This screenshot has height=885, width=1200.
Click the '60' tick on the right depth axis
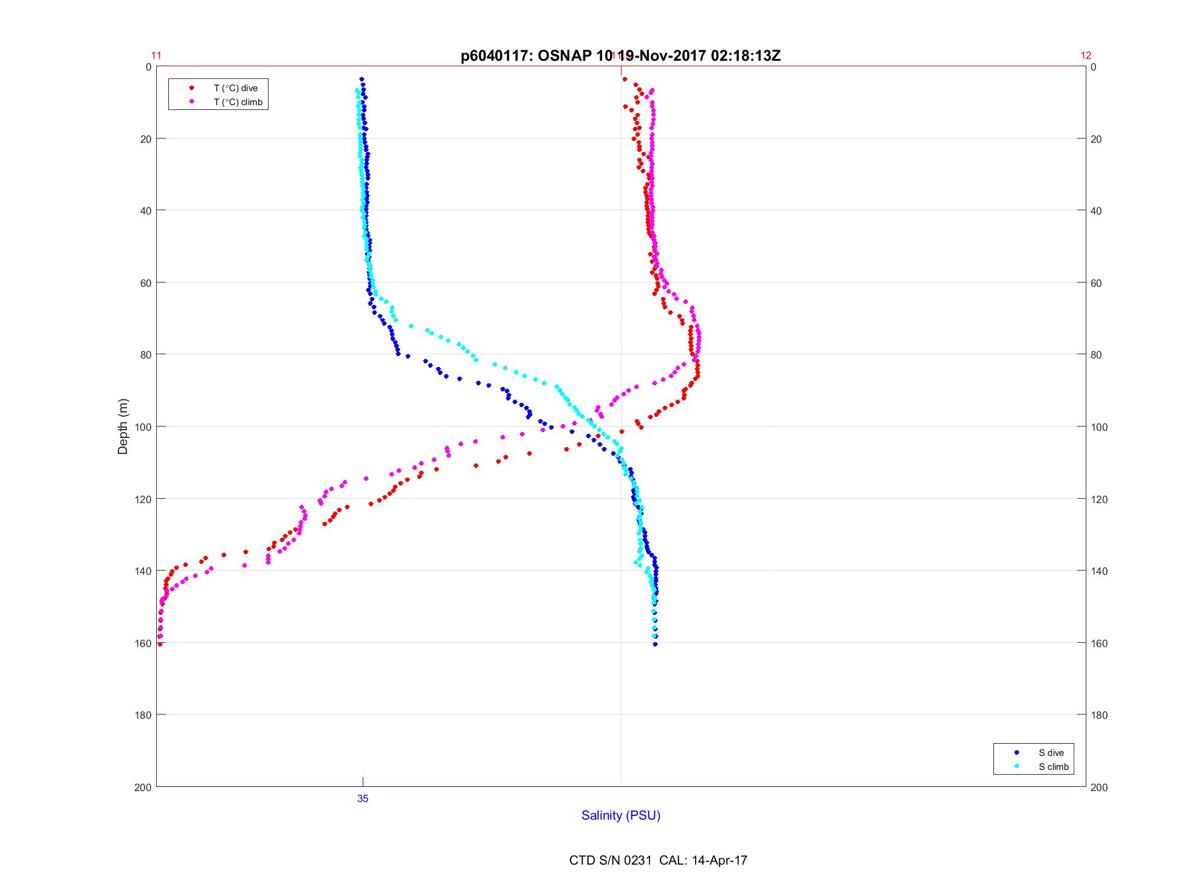coord(1097,283)
